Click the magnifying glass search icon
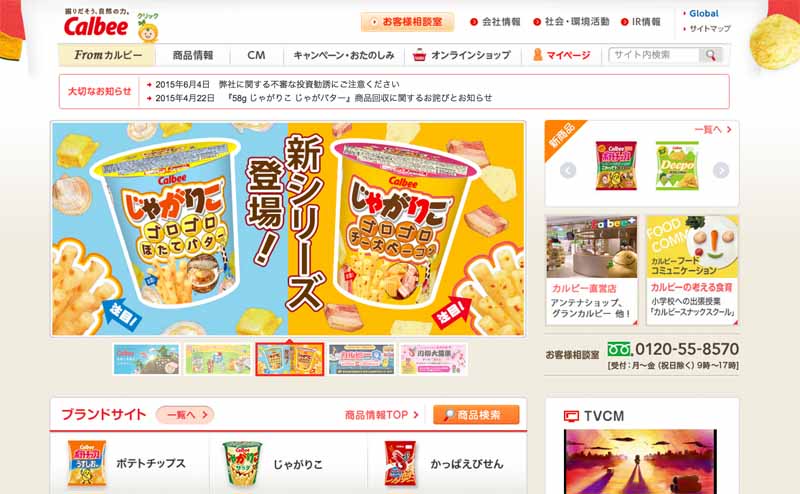This screenshot has height=494, width=800. click(x=710, y=55)
